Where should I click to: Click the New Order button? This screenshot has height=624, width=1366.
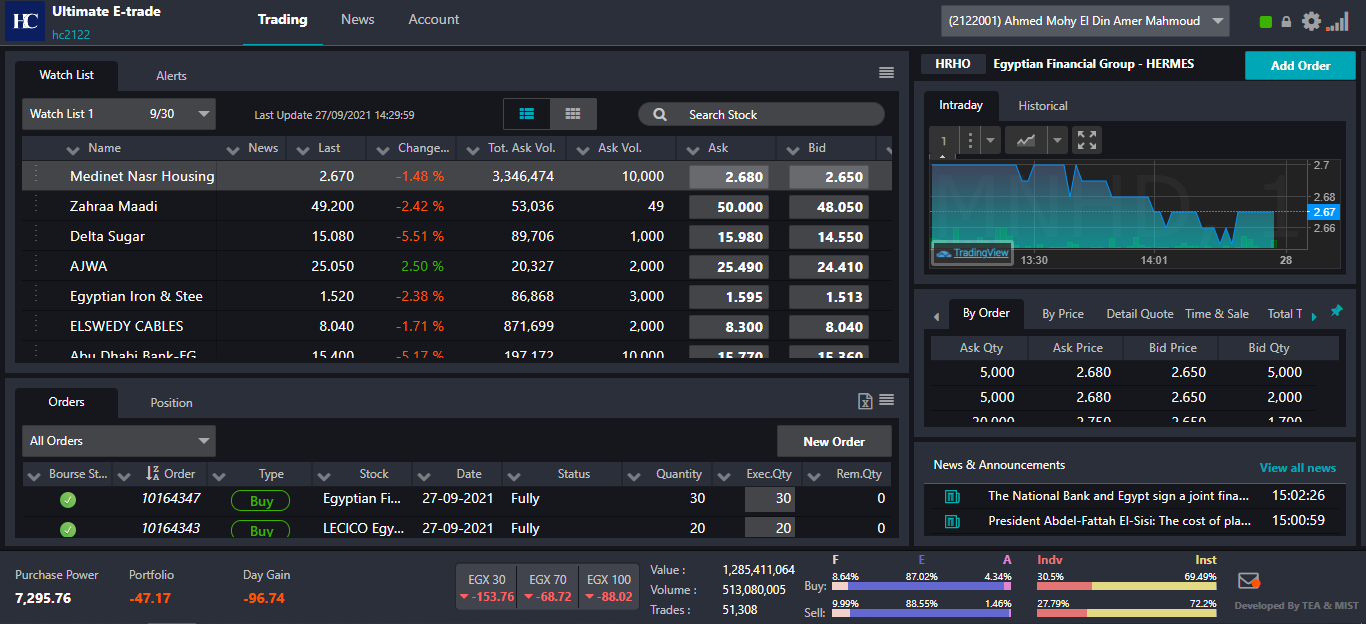coord(834,441)
